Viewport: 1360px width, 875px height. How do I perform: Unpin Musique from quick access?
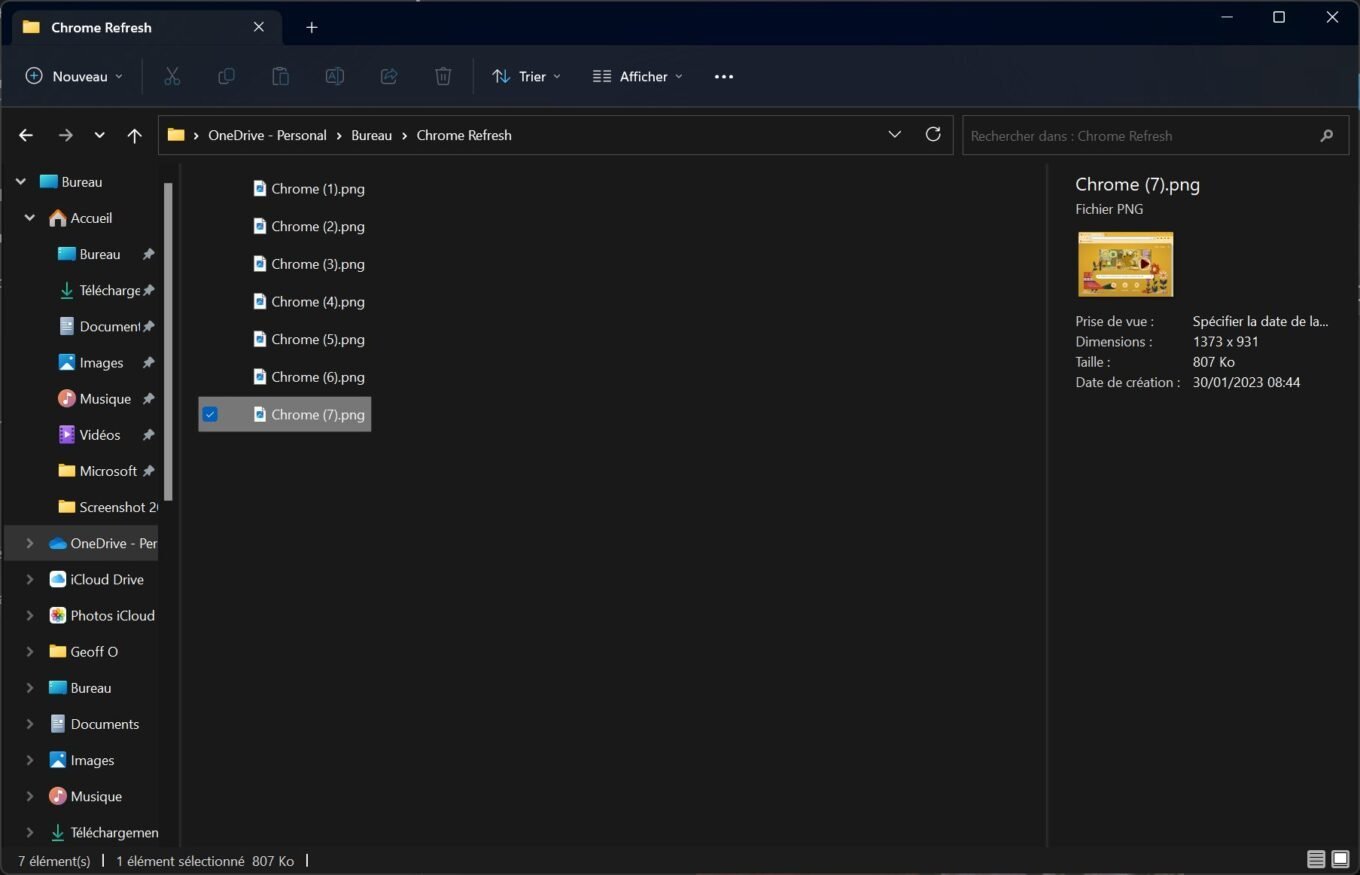pos(148,399)
